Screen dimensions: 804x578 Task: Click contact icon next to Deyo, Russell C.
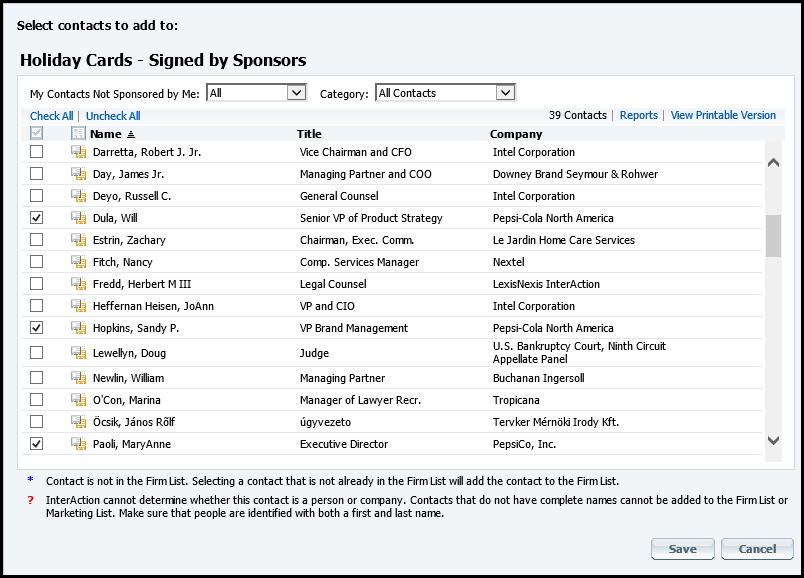tap(78, 196)
